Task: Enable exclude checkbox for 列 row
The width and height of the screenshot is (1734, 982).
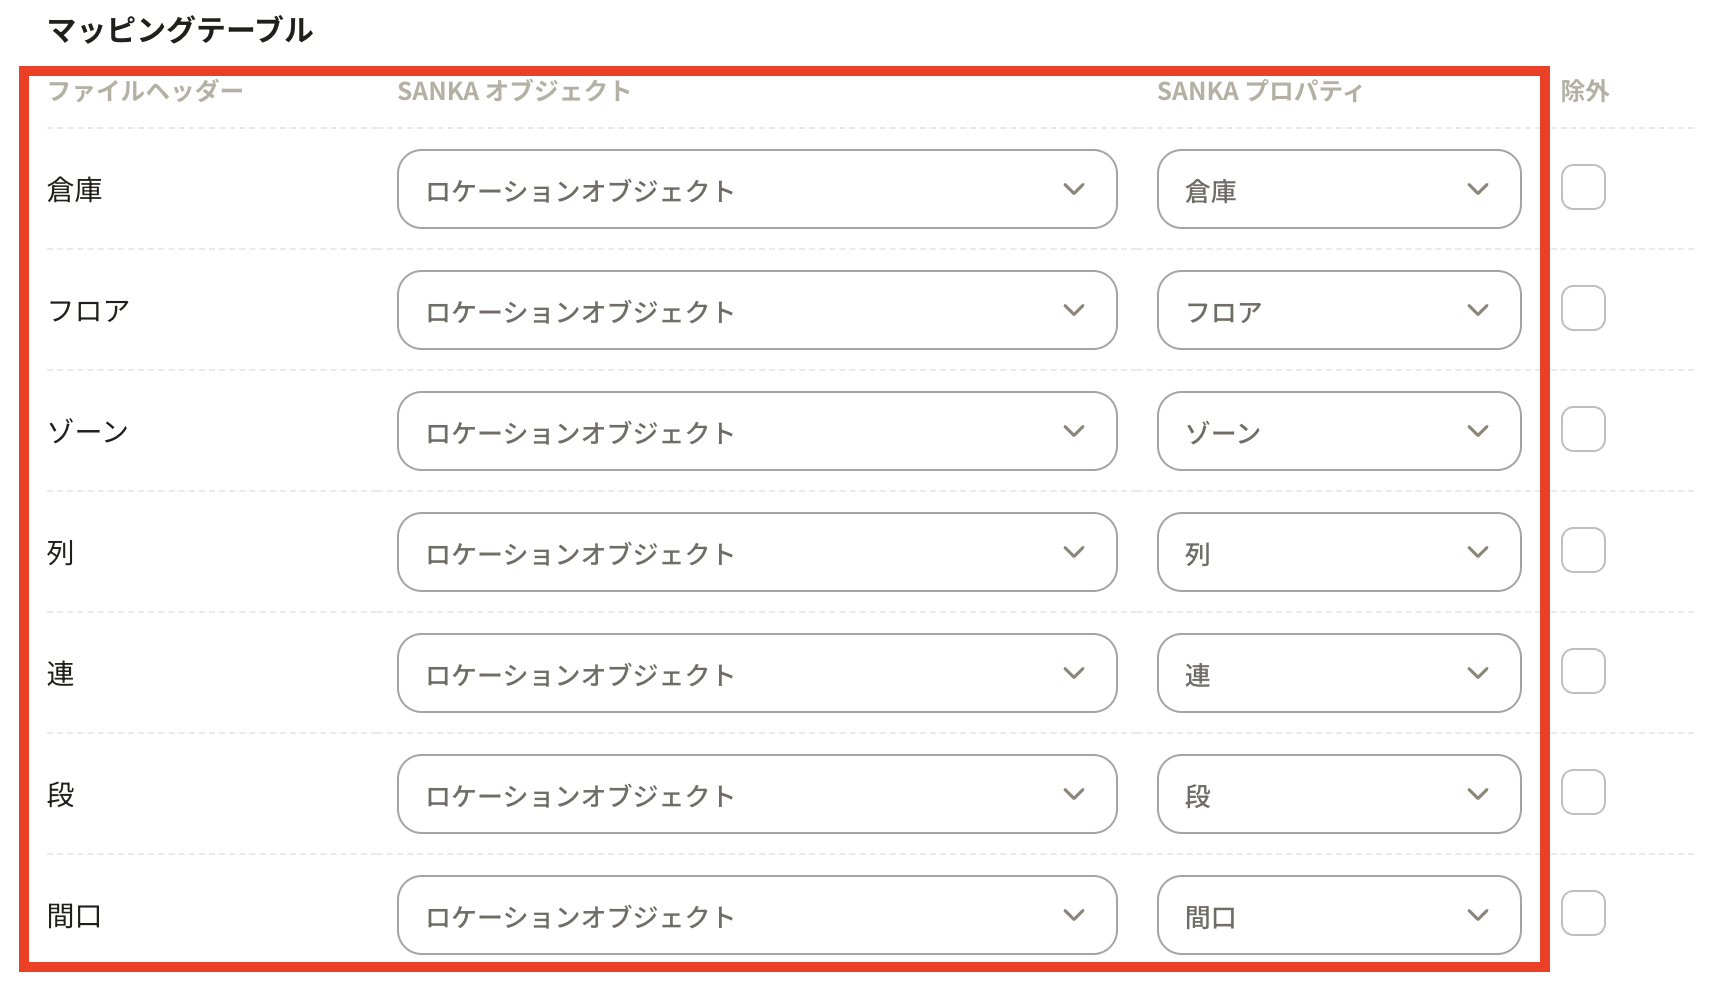Action: pos(1583,551)
